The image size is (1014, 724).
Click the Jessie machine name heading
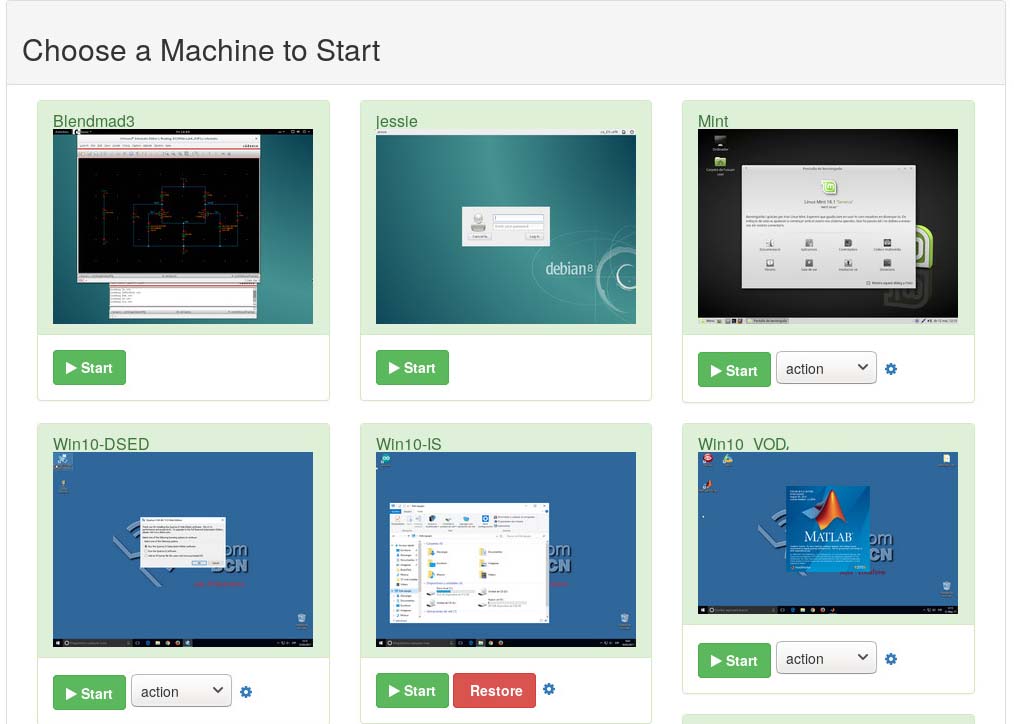(x=396, y=121)
